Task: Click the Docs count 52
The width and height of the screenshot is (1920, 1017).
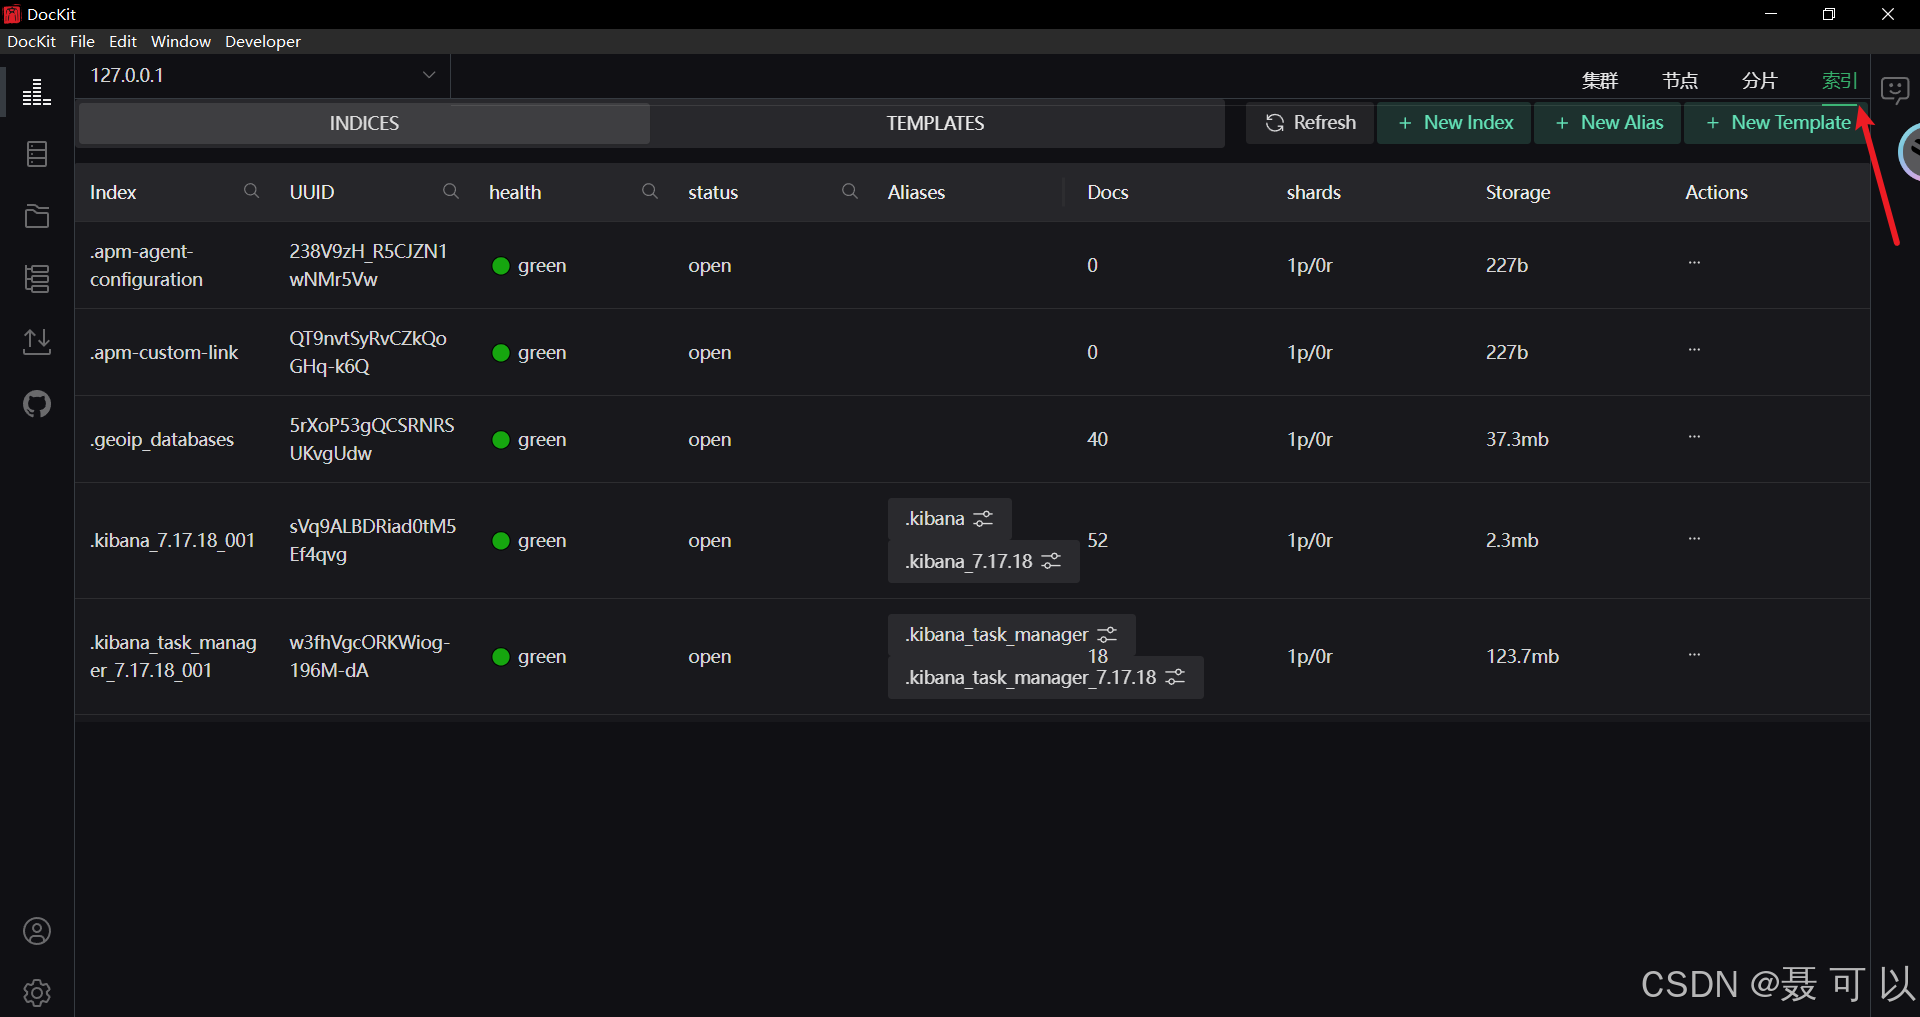Action: (1097, 540)
